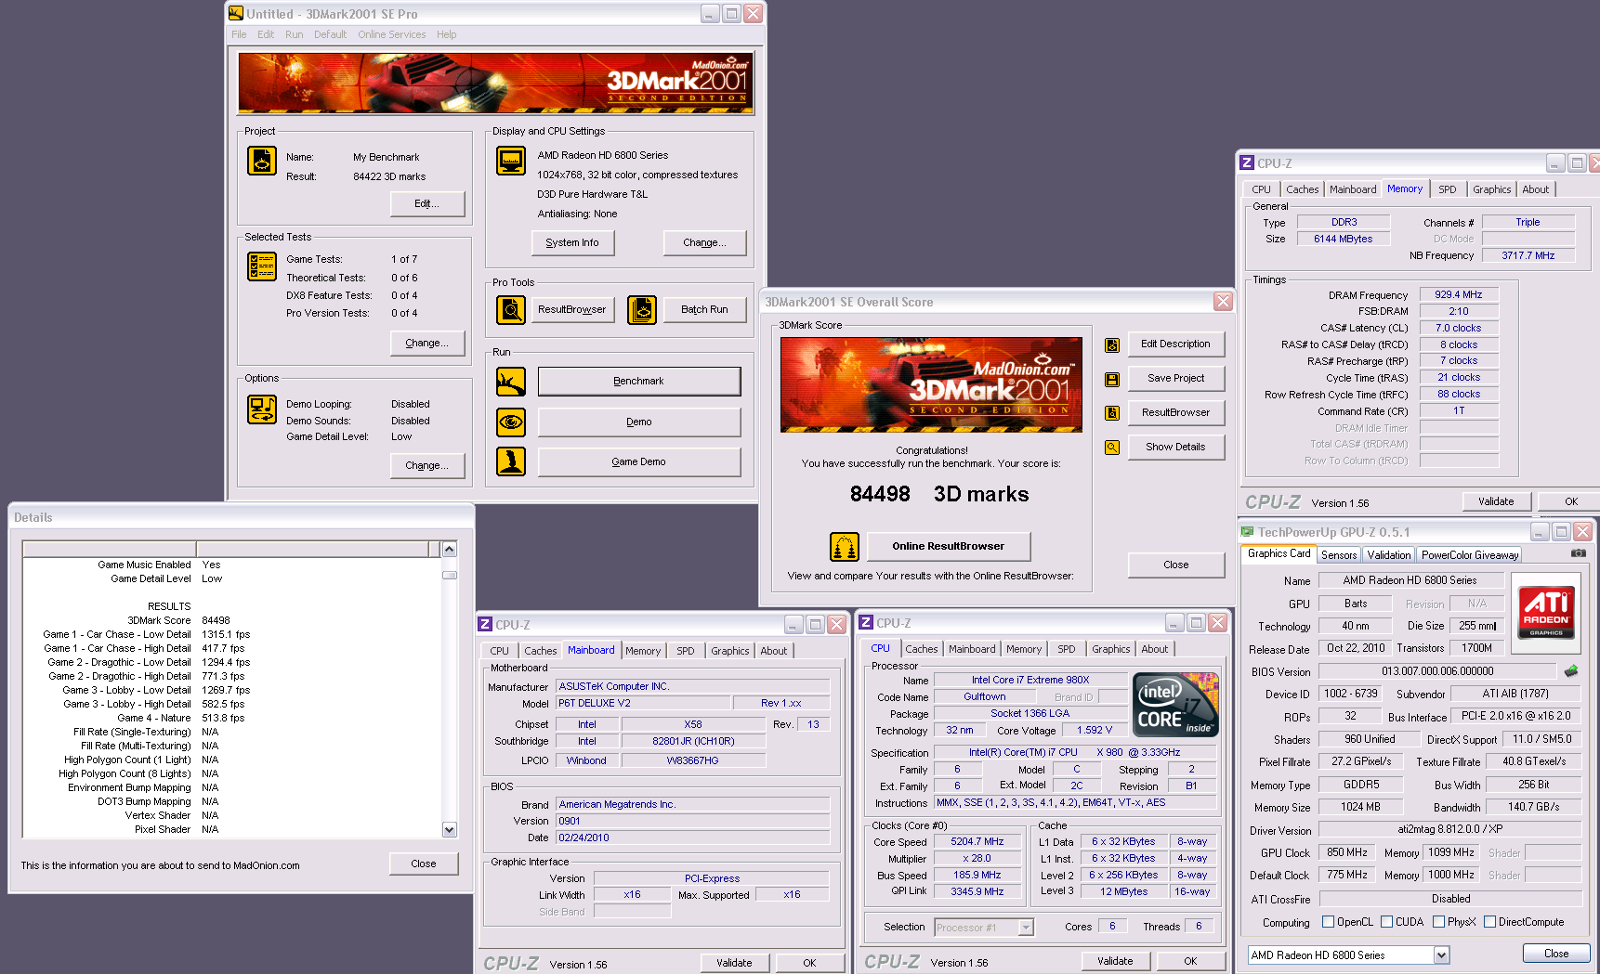Enable the DirectCompute checkbox in GPU-Z

tap(1490, 922)
